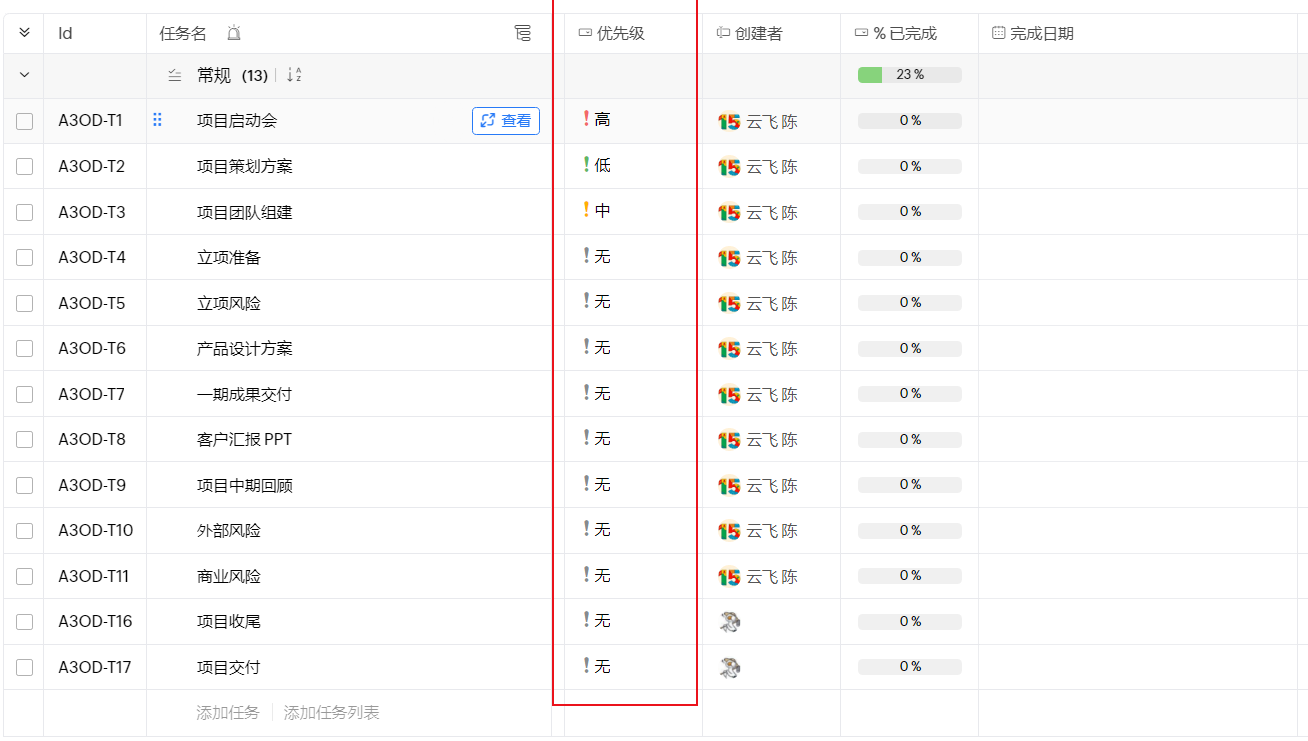Viewport: 1308px width, 741px height.
Task: Click creator name 云飞陈 in 商业风险 row
Action: tap(772, 577)
